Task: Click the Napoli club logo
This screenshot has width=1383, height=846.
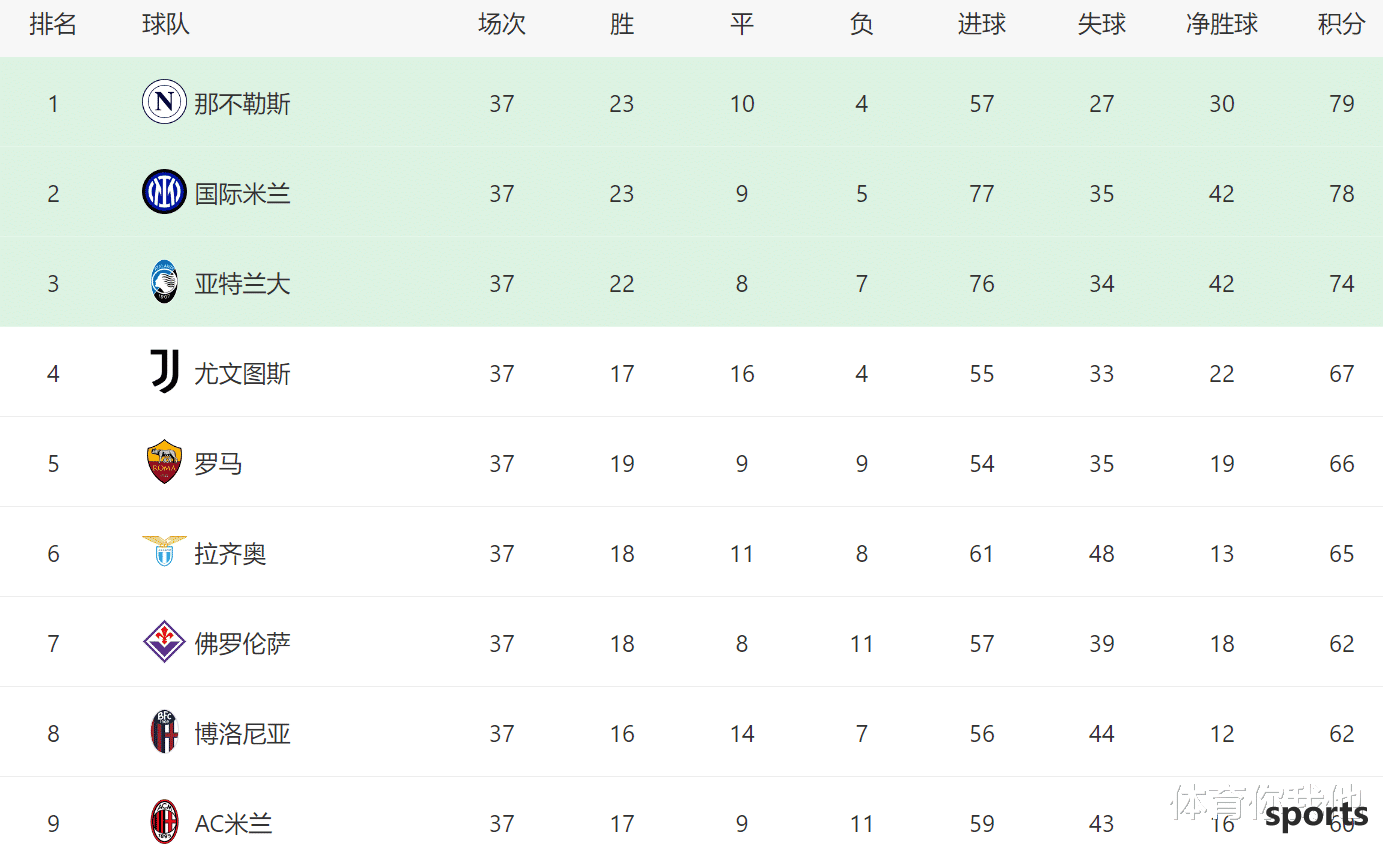Action: pos(164,102)
